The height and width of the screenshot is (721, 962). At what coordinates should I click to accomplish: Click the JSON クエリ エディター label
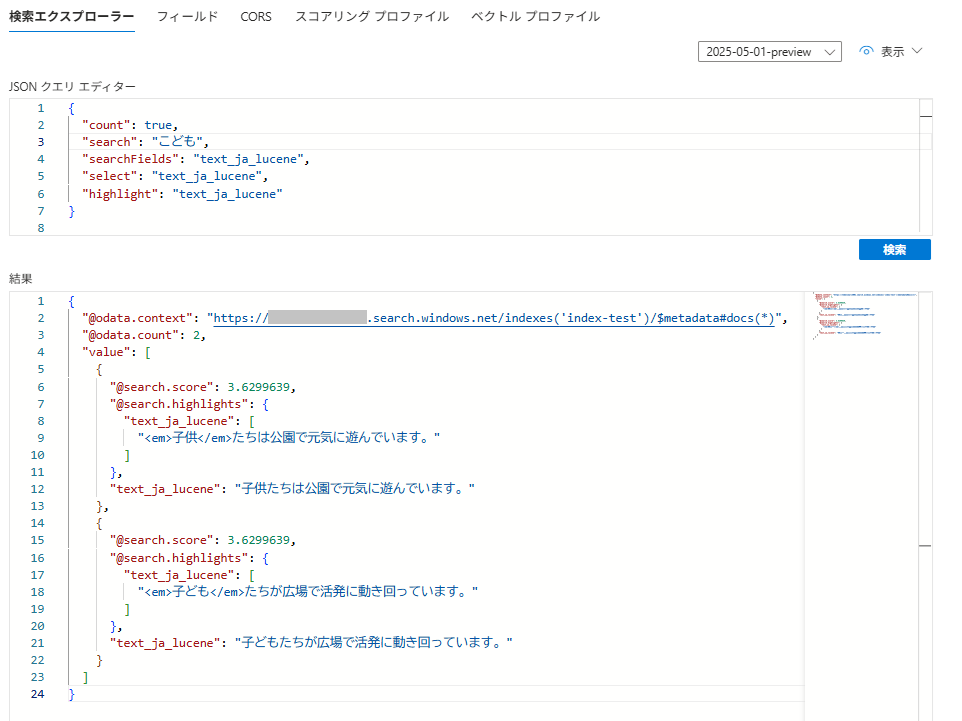pos(72,87)
